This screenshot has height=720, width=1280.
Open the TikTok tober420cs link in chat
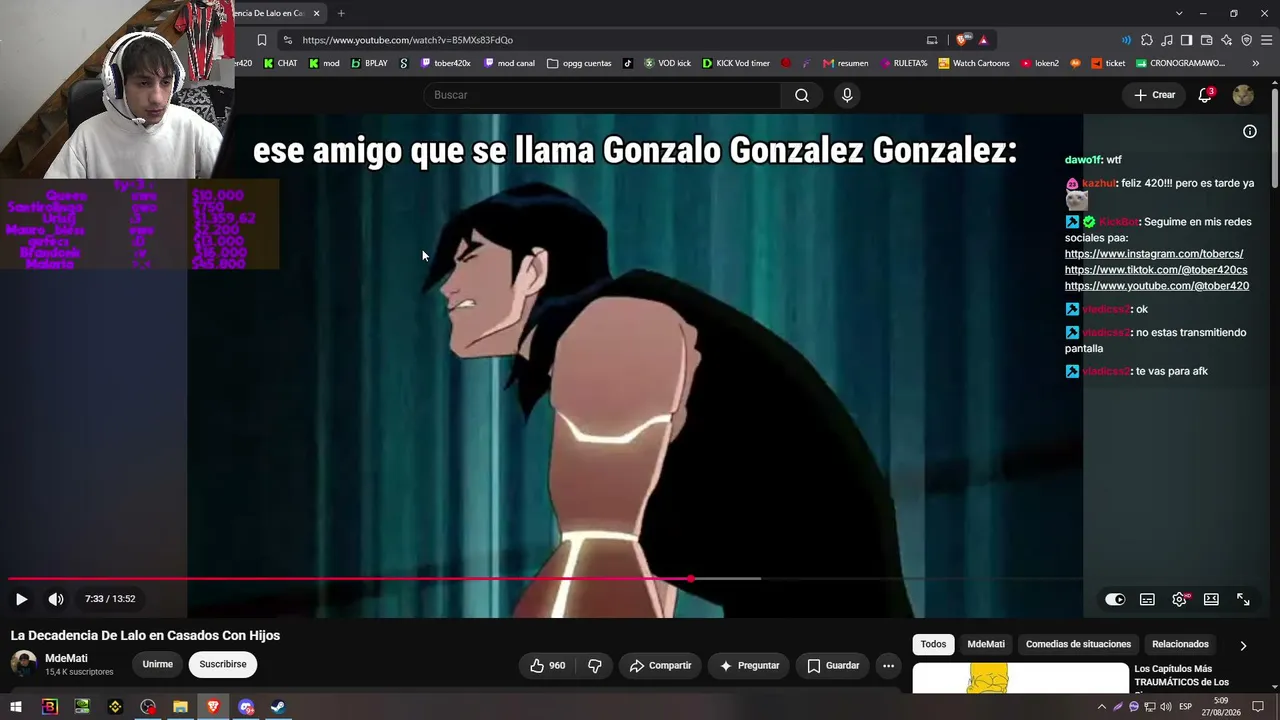(1156, 270)
